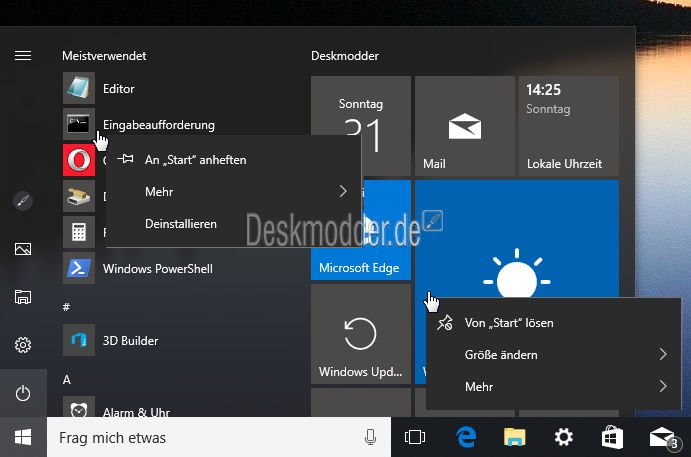Click the Editor app name
Image resolution: width=691 pixels, height=457 pixels.
point(119,89)
